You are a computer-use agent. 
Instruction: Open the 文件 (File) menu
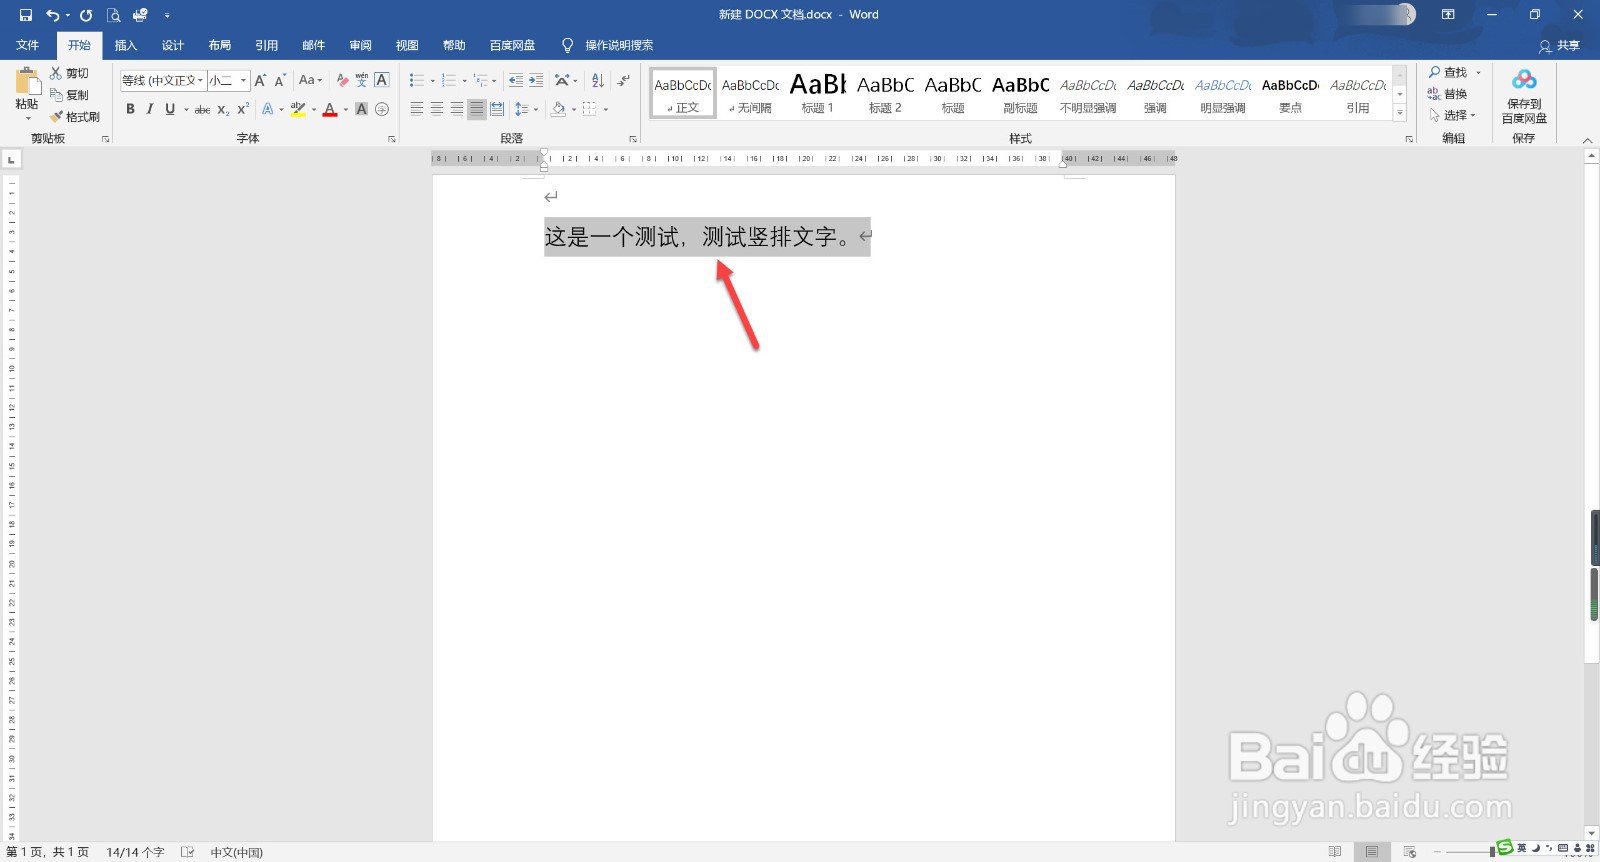pos(28,45)
